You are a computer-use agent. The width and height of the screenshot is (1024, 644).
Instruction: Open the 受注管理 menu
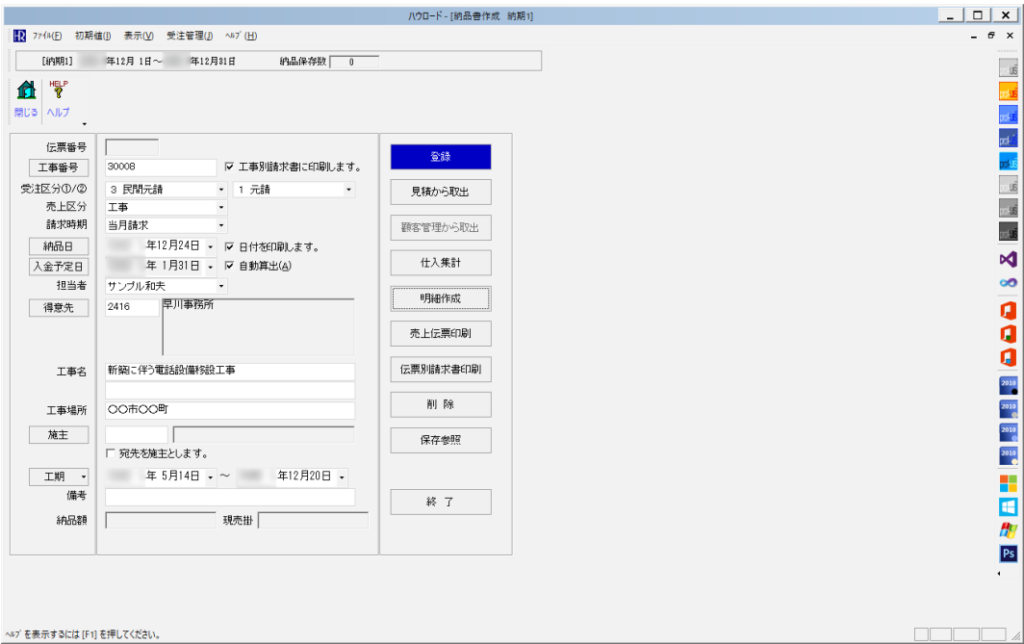(x=189, y=36)
